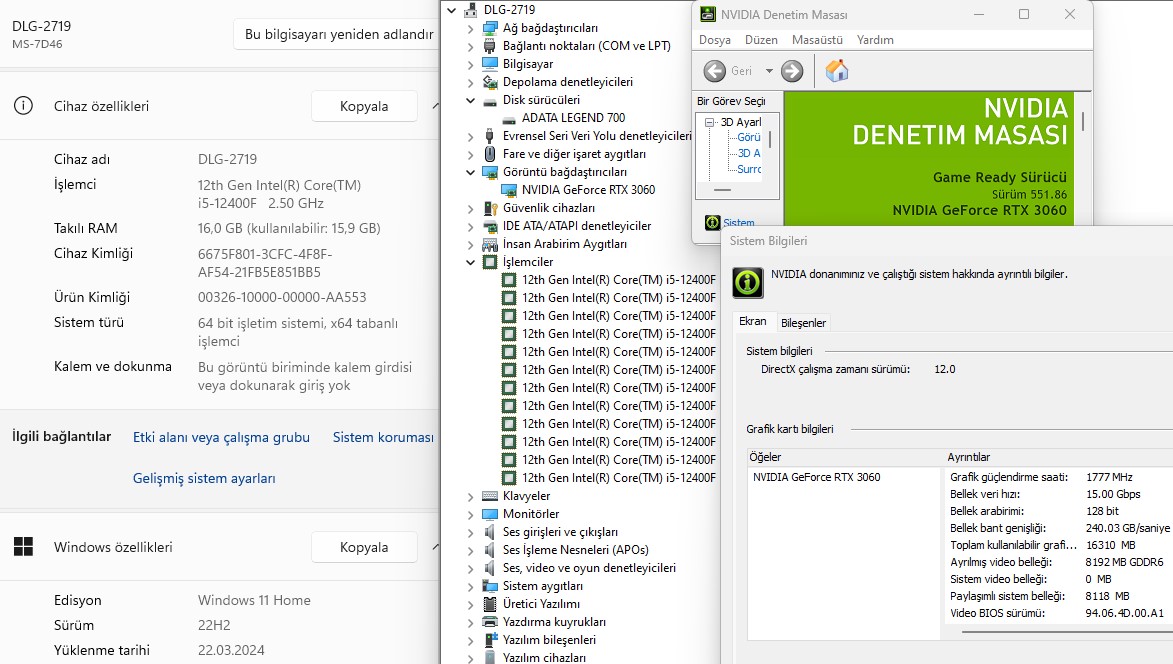Expand the Klavyeler node
The height and width of the screenshot is (664, 1173).
[470, 497]
